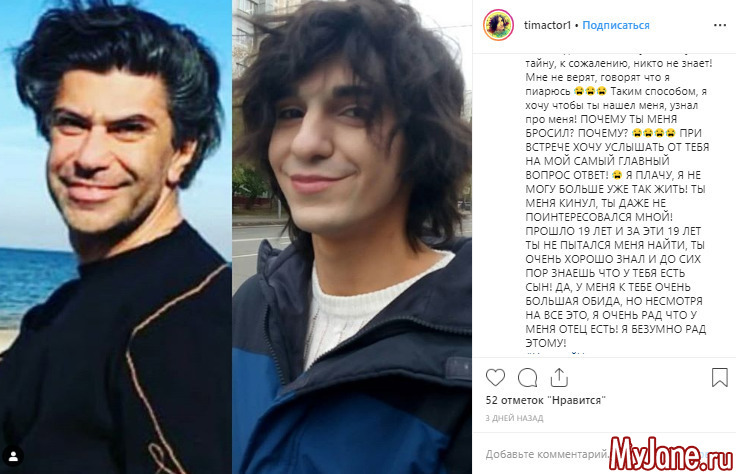Open the timactor1 profile avatar

[x=498, y=25]
